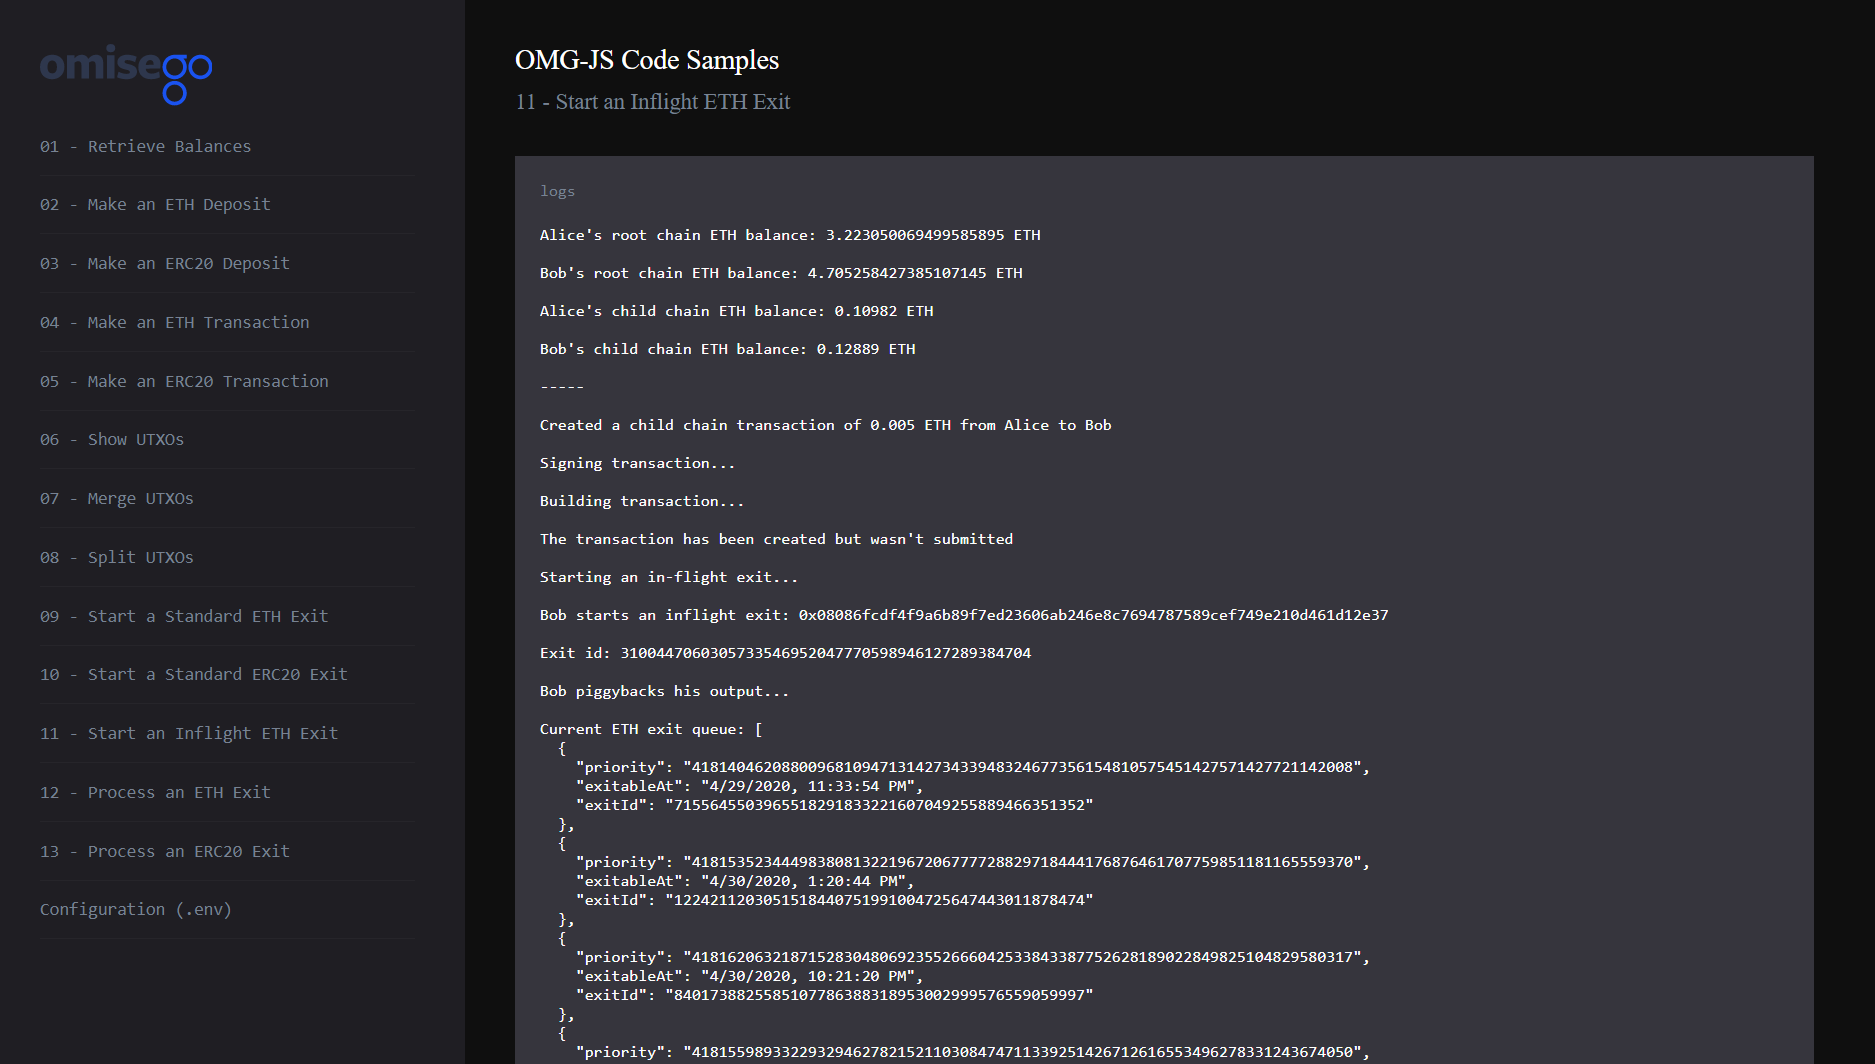This screenshot has width=1875, height=1064.
Task: Click Bob's root chain ETH balance line
Action: click(x=781, y=273)
